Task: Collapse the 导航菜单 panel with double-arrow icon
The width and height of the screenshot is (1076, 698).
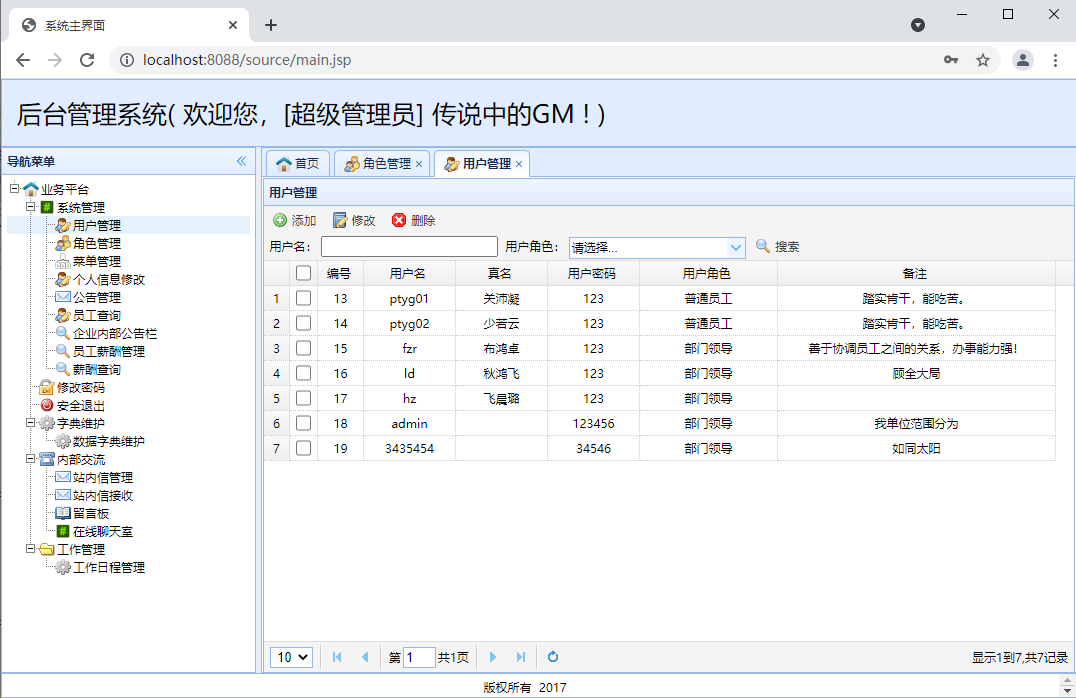Action: tap(242, 161)
